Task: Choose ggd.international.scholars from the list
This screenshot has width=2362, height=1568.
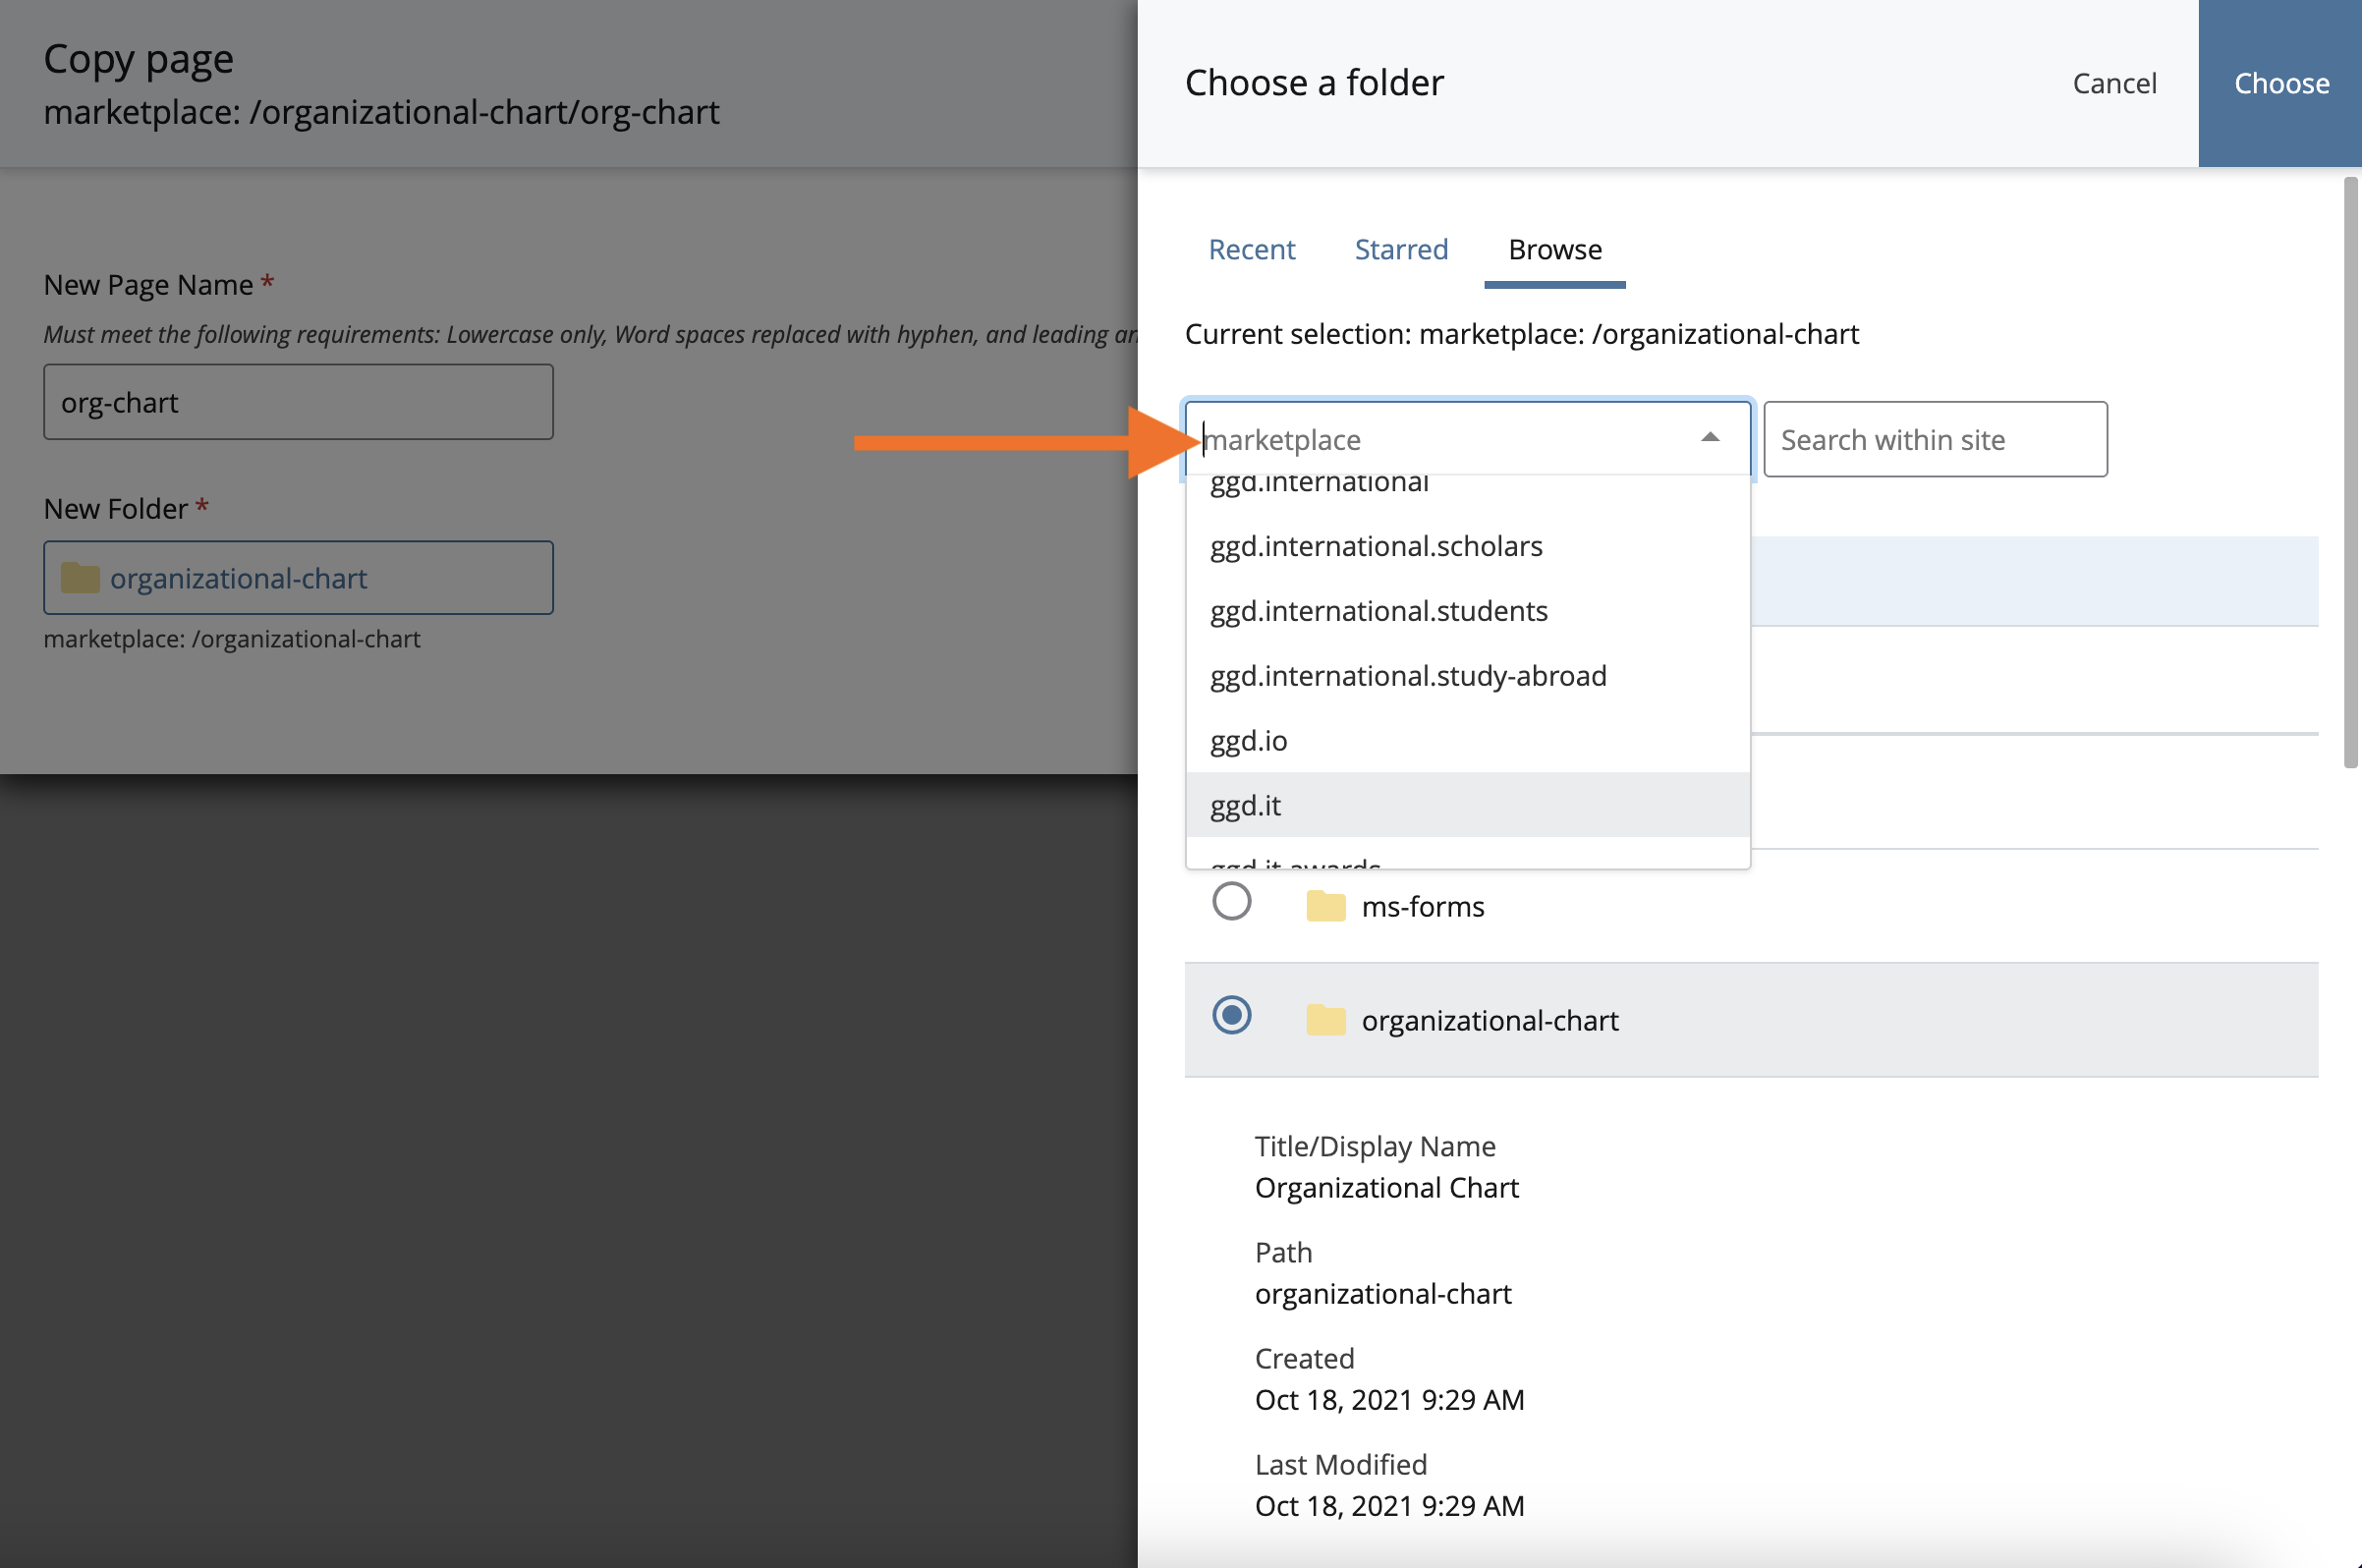Action: point(1467,546)
